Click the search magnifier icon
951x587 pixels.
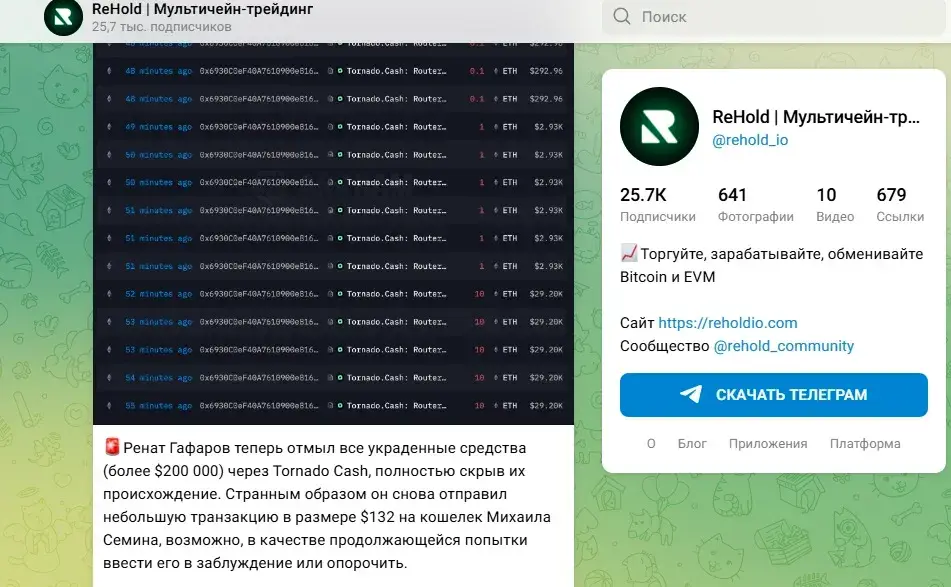622,16
